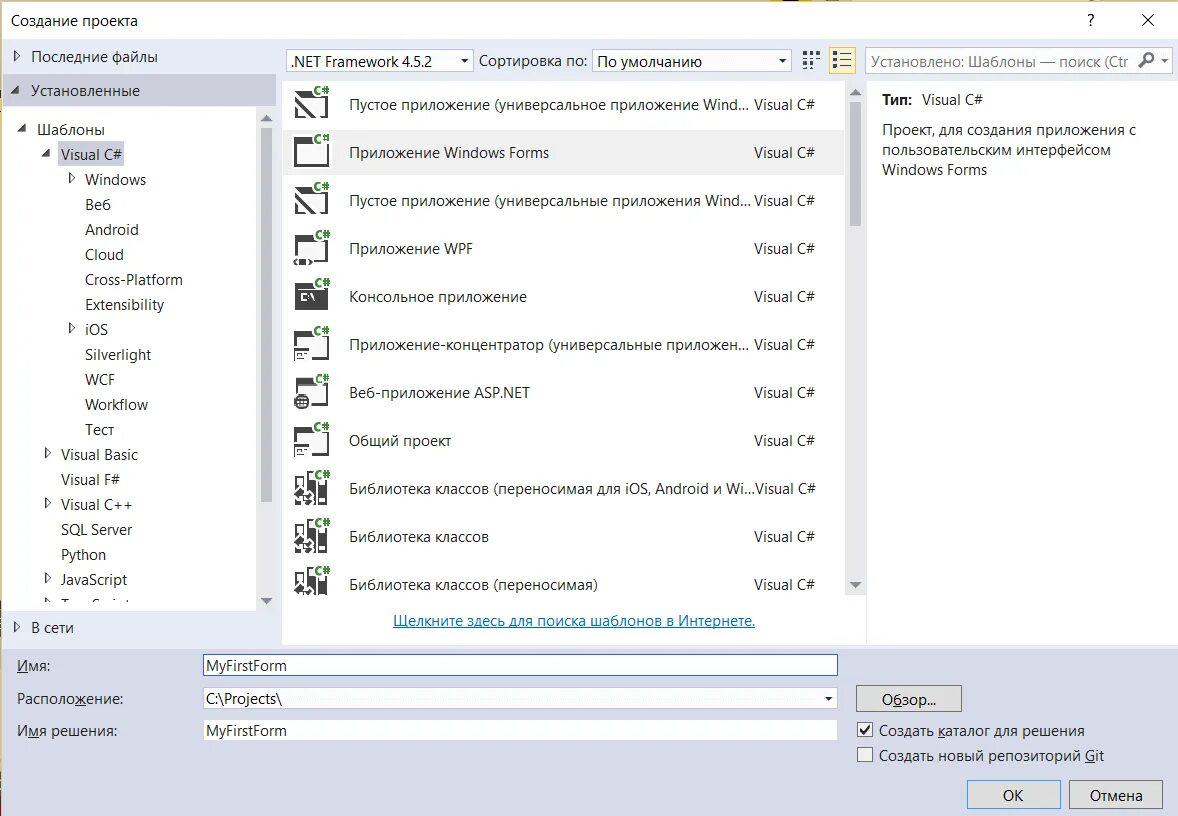Click the console application template icon
Screen dimensions: 1178x816
point(311,296)
